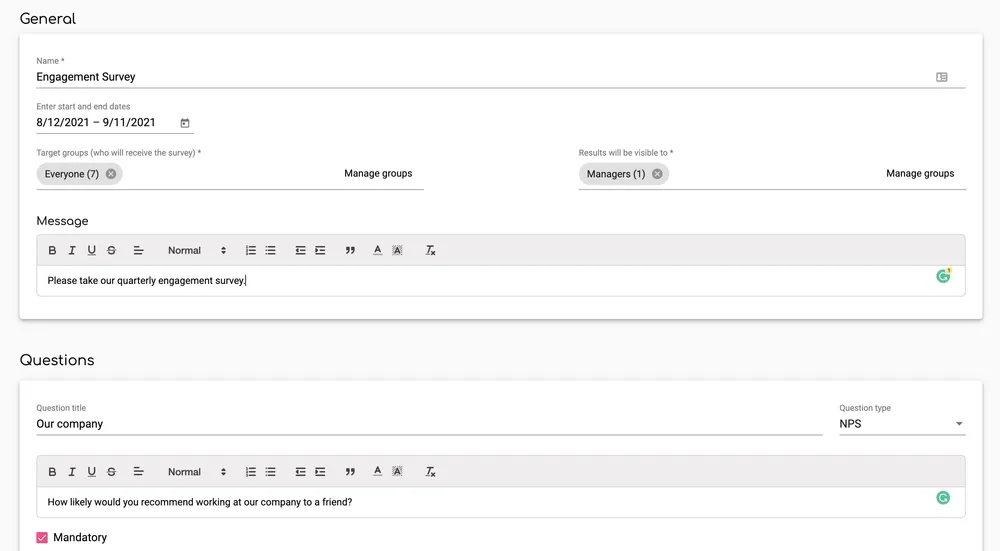Italicize text in the question editor
Viewport: 1000px width, 551px height.
[72, 472]
